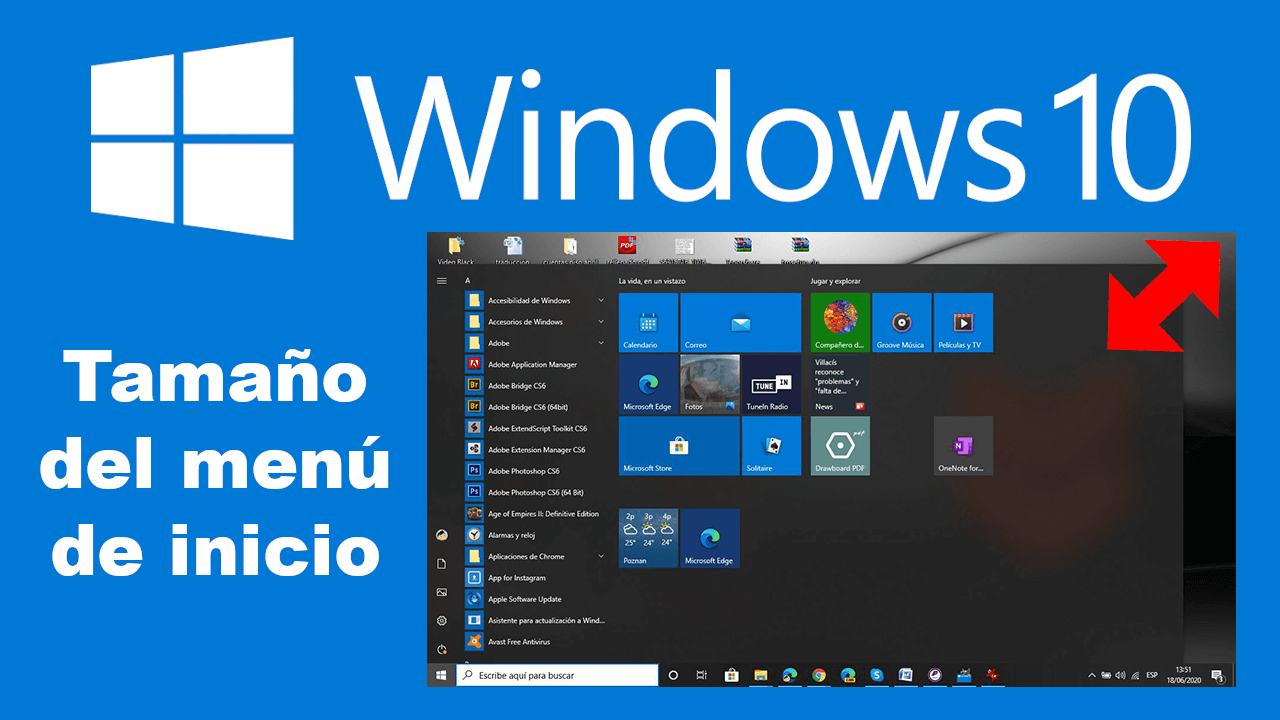
Task: Click the Jugar y explorar group title
Action: tap(836, 281)
